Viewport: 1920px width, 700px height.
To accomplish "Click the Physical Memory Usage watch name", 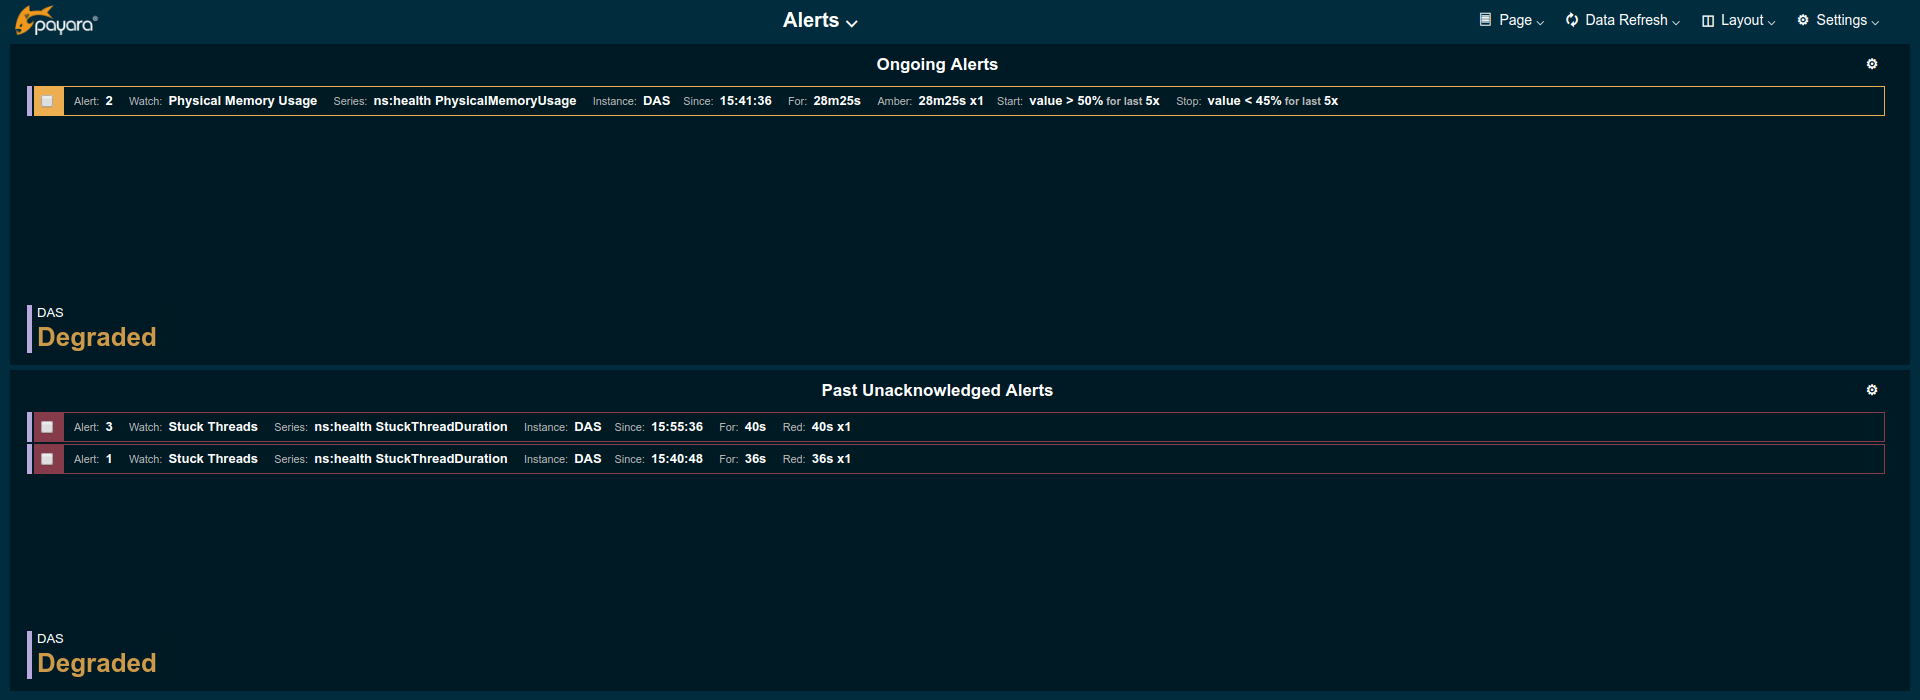I will [242, 101].
